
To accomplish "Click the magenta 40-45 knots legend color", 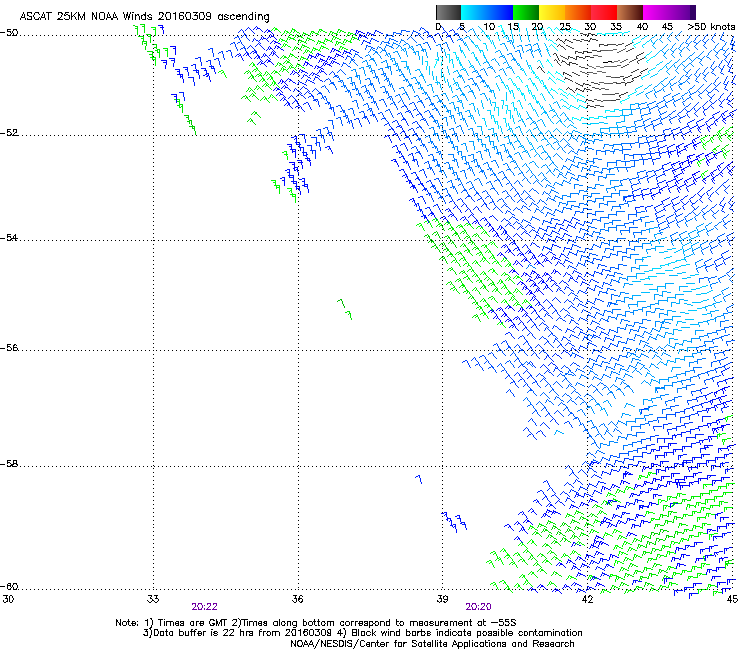I will tap(656, 12).
